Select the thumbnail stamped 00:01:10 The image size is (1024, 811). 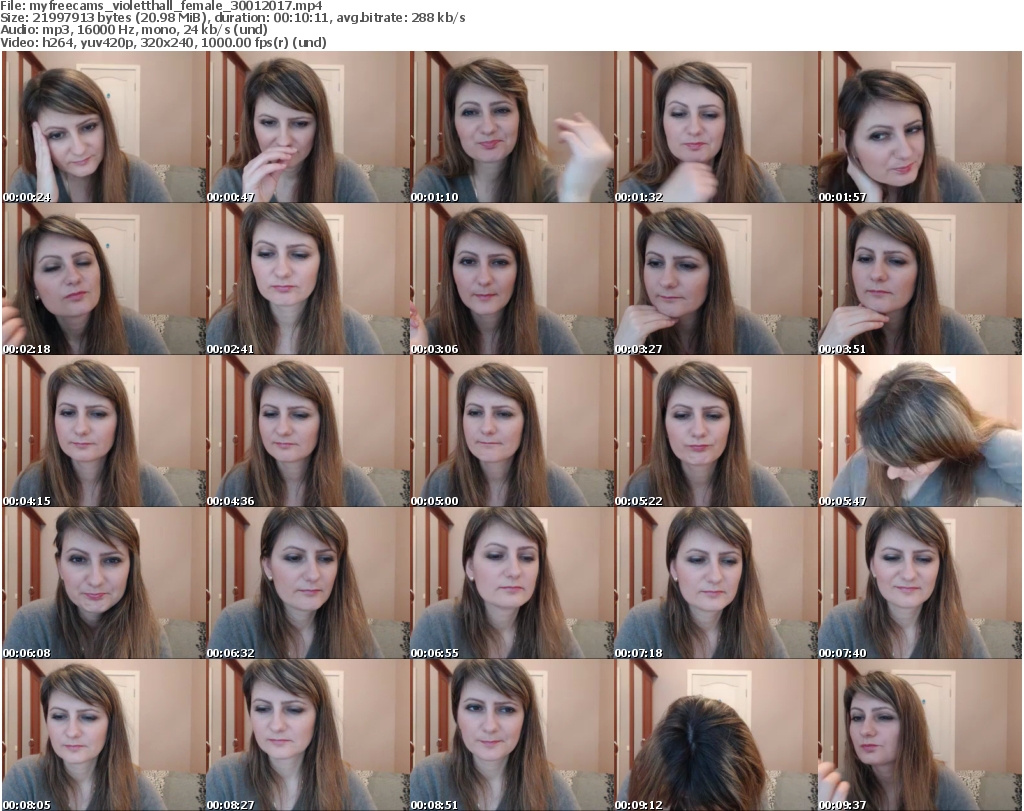pyautogui.click(x=511, y=127)
